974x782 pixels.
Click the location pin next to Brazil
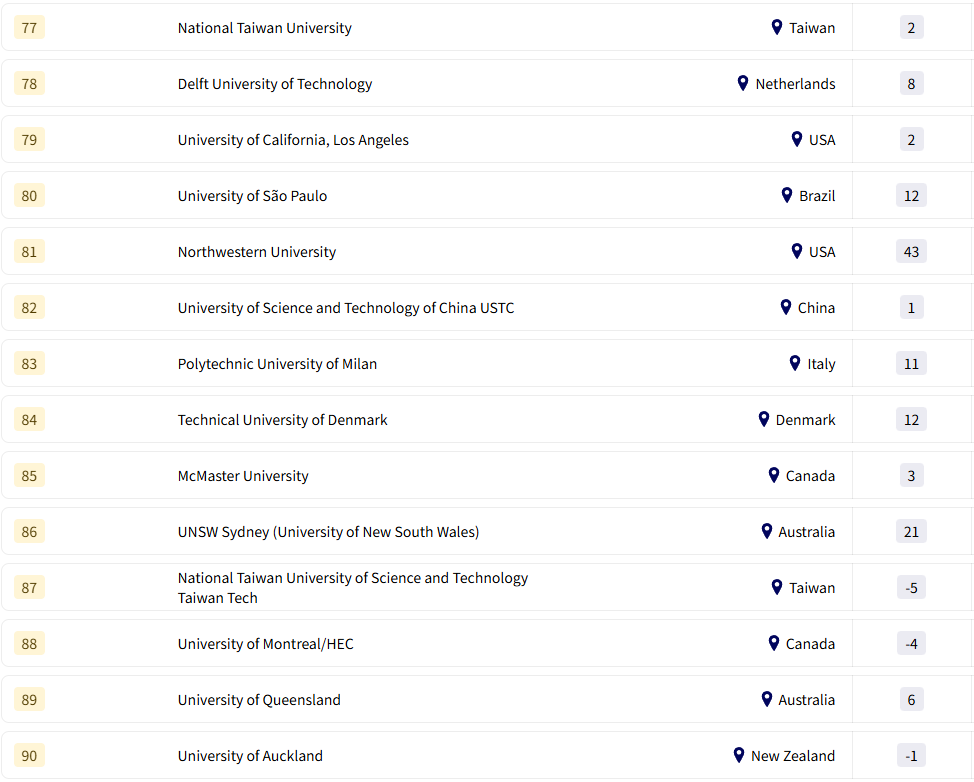point(787,195)
